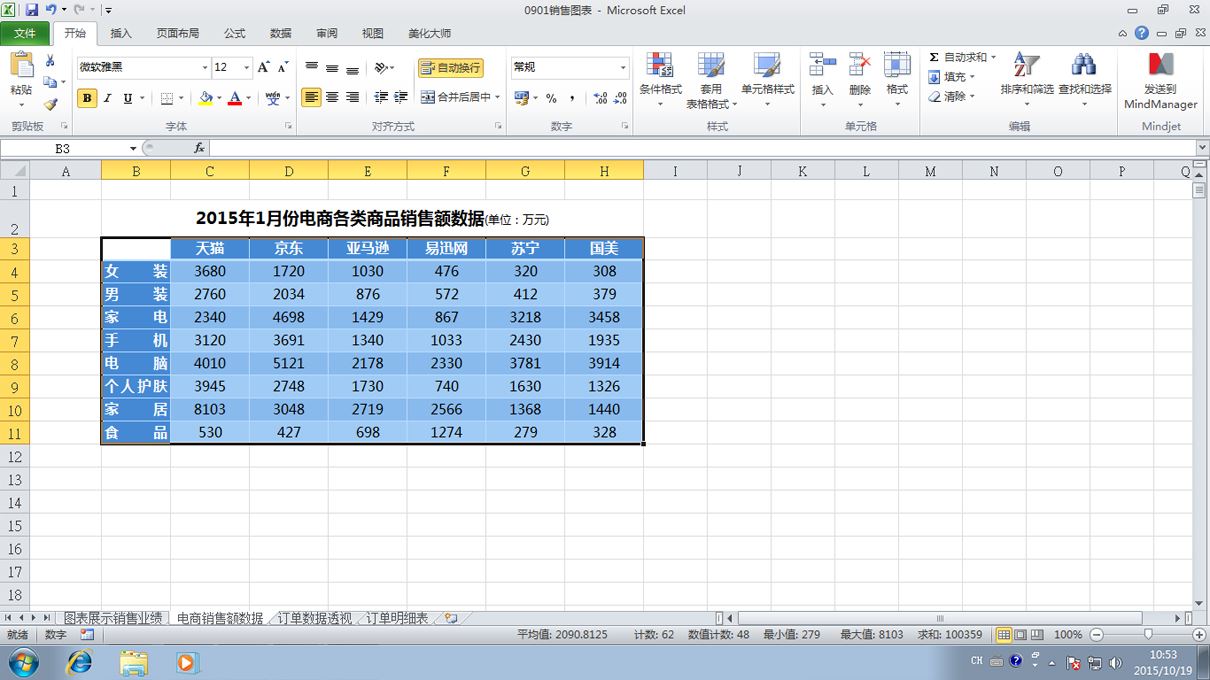Click the formula bar input field
The width and height of the screenshot is (1210, 680).
(x=700, y=148)
